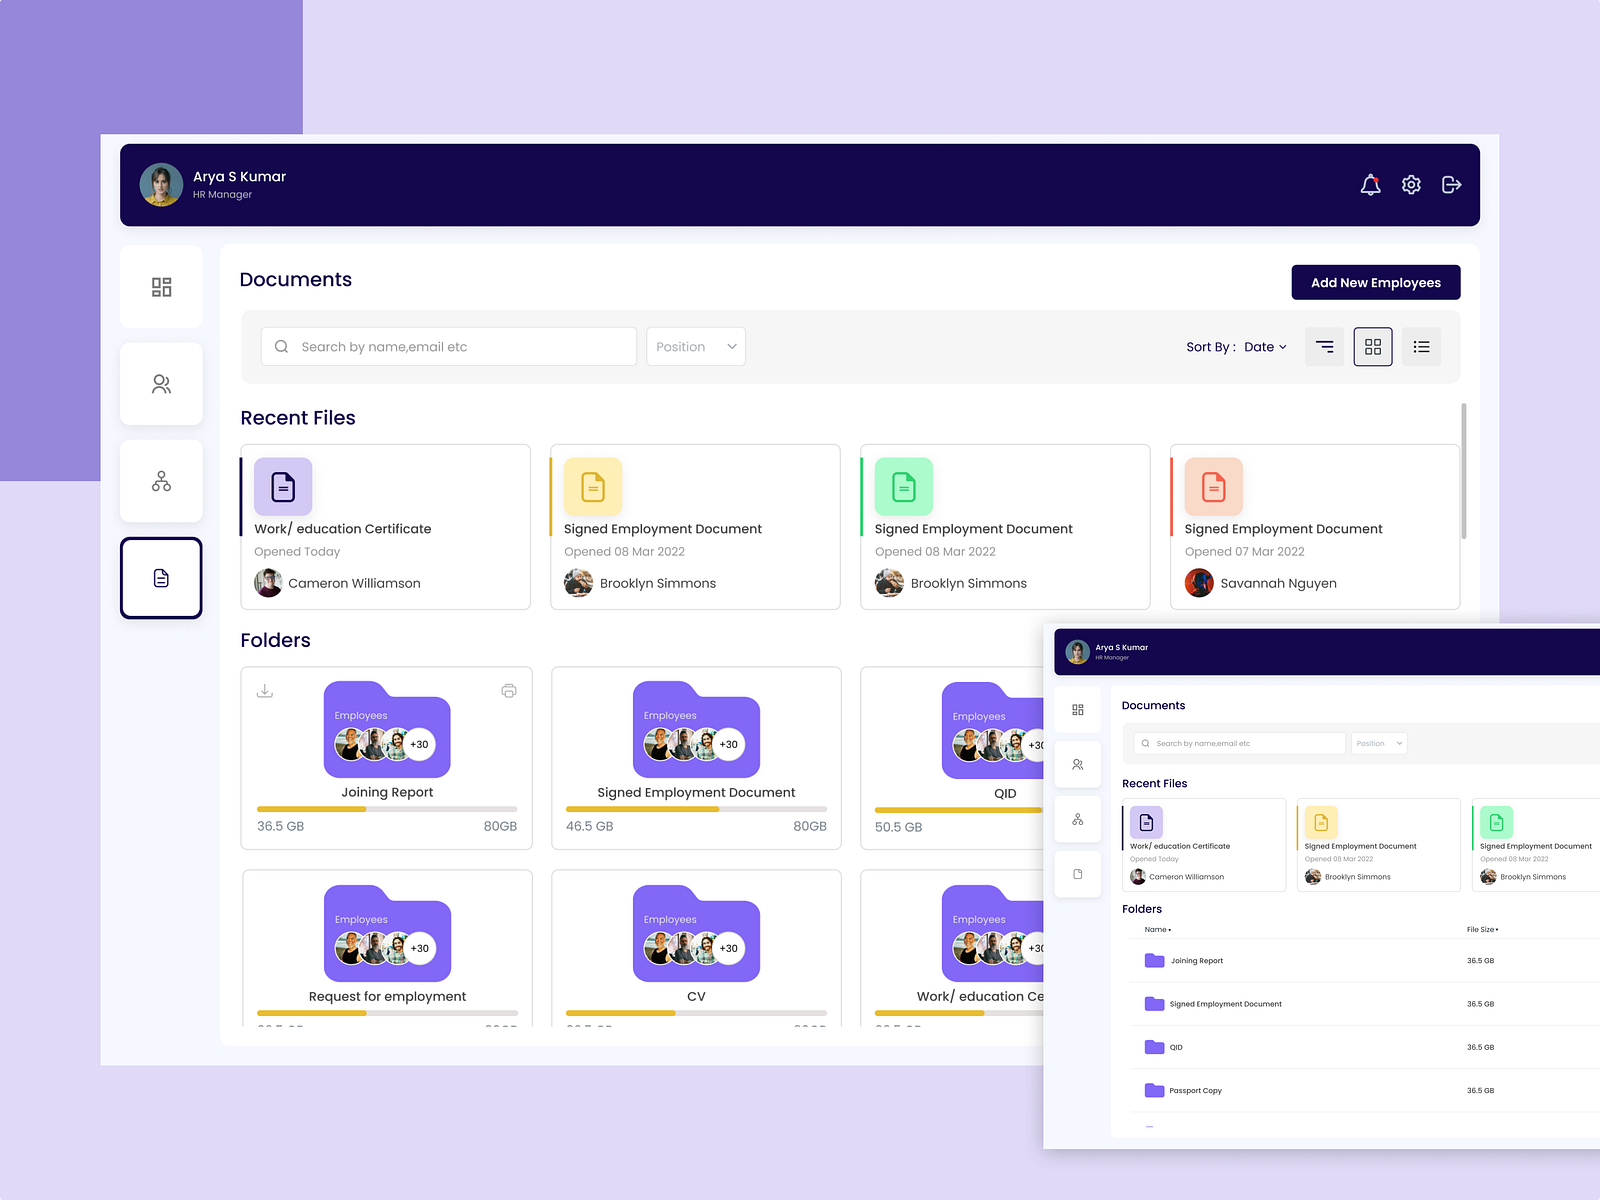Click QID folder icon in overlay list

tap(1154, 1047)
